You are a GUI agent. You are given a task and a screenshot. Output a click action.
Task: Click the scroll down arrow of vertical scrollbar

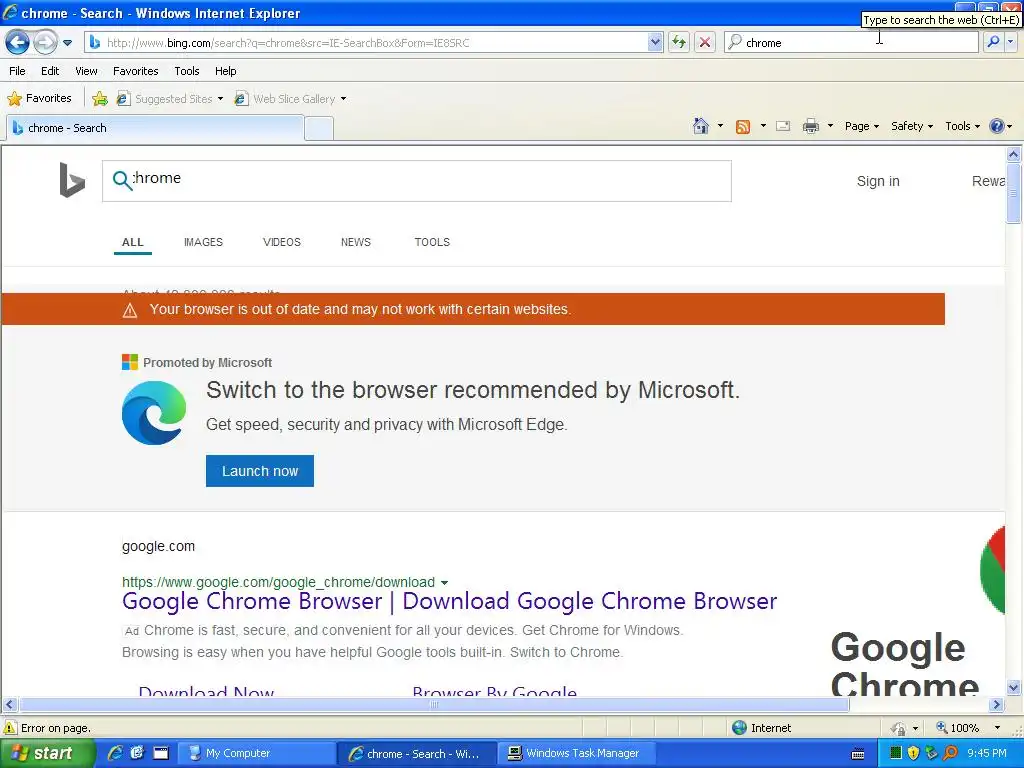[x=1014, y=687]
